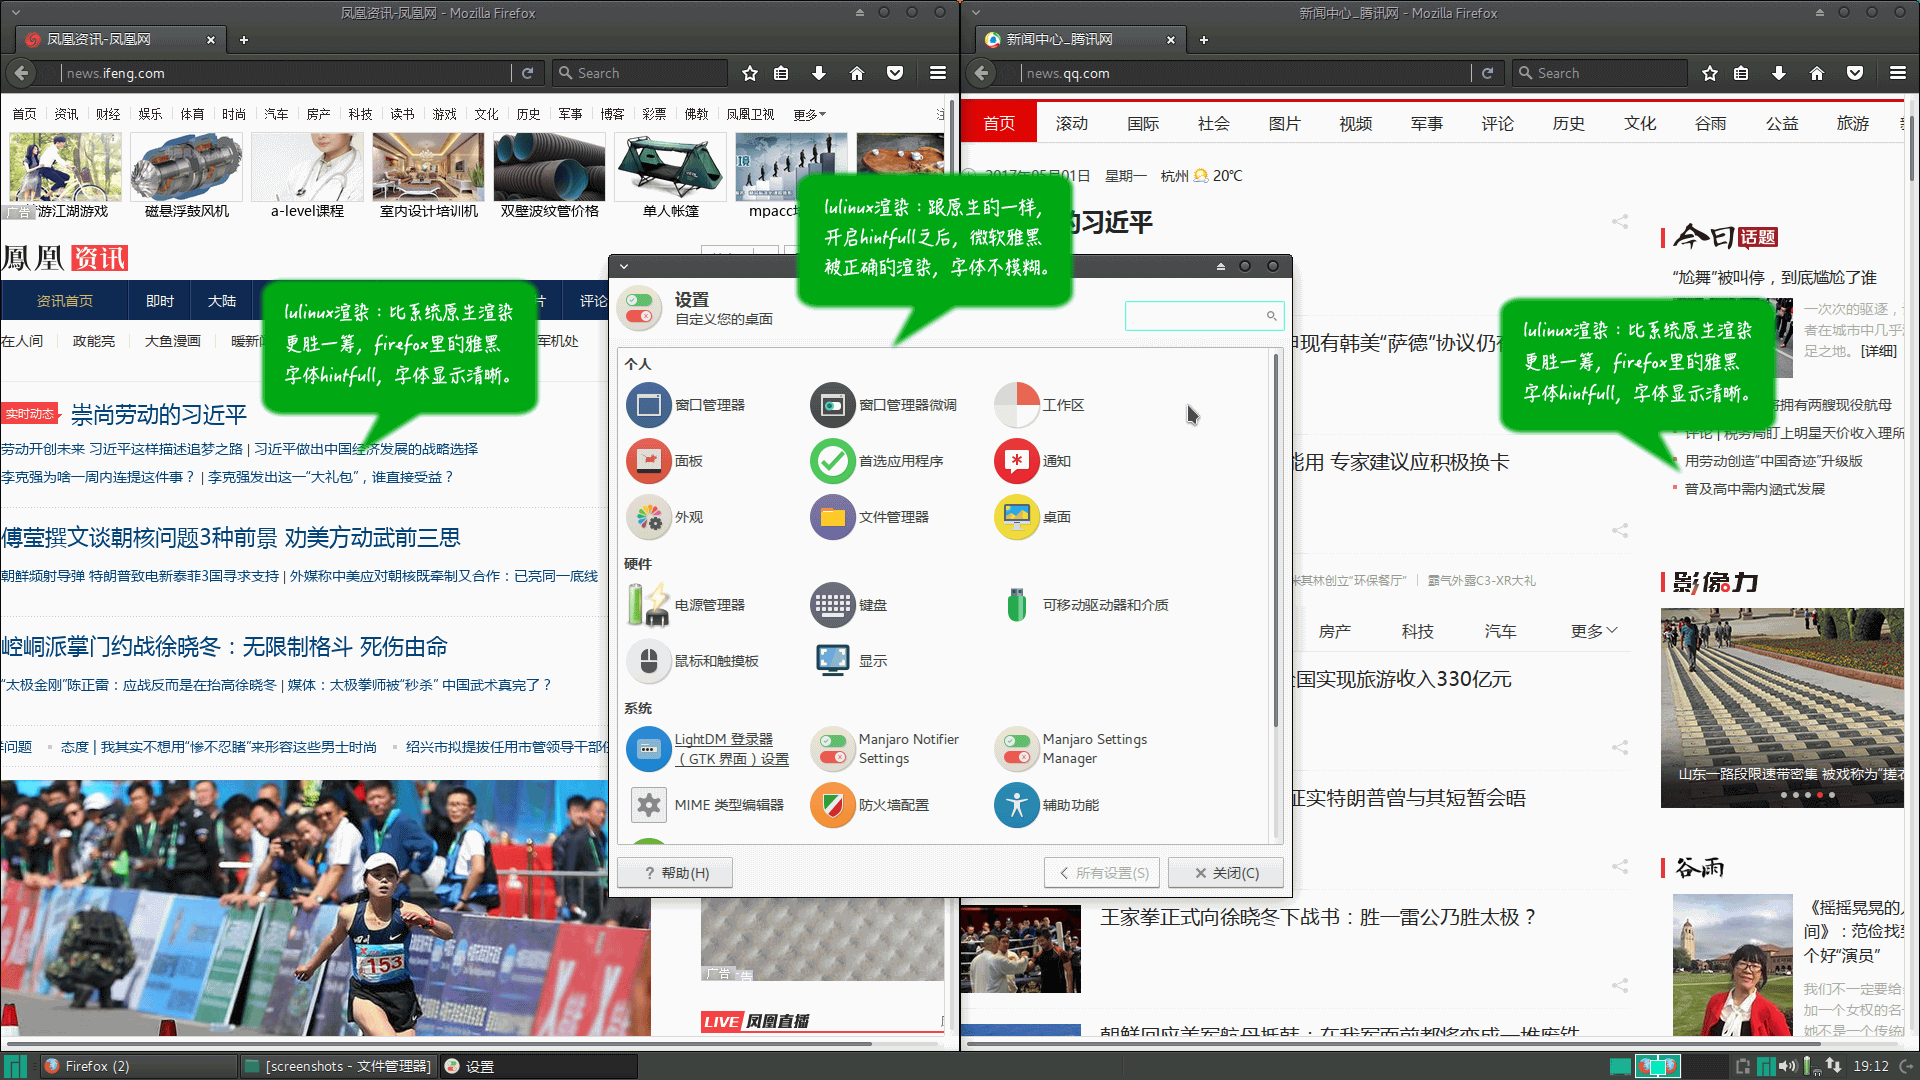This screenshot has height=1080, width=1920.
Task: Open Pocket icon in qq.com Firefox
Action: click(x=1855, y=73)
